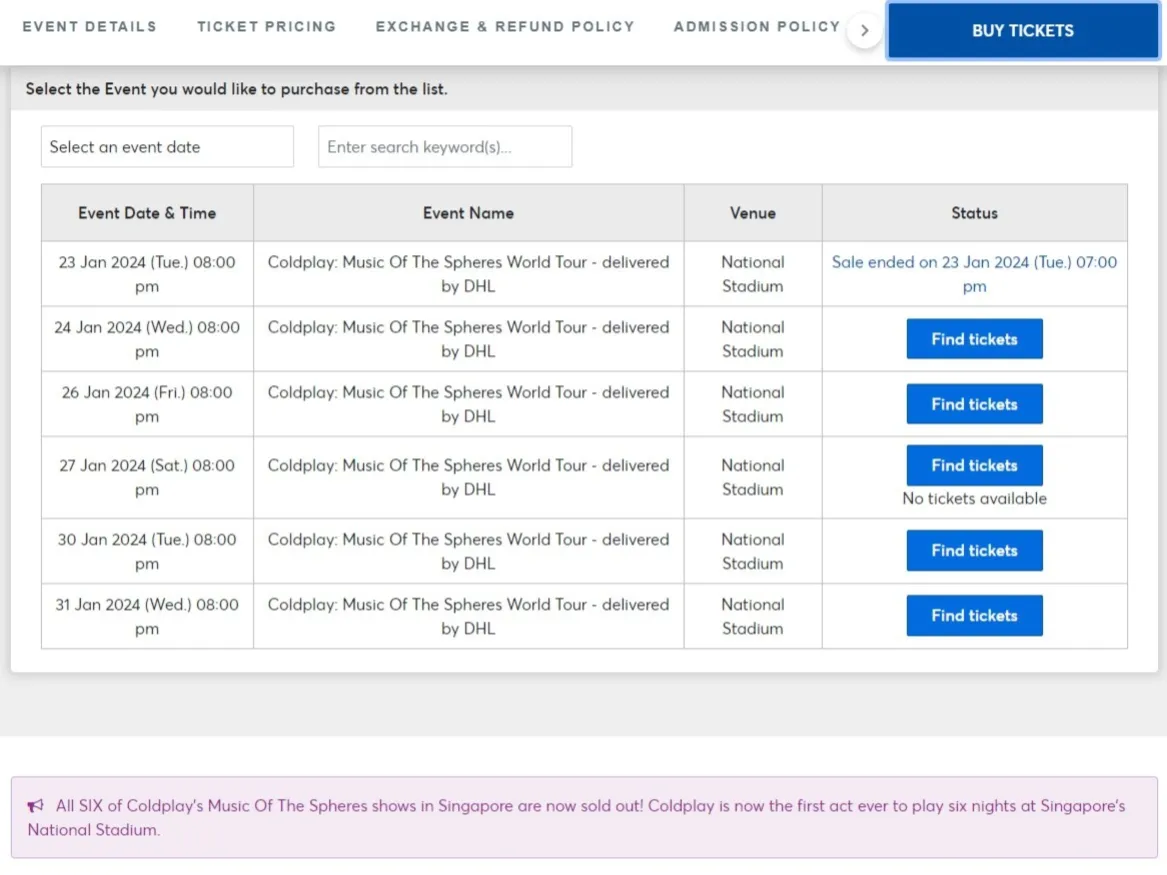Click the megaphone icon in announcement banner
The height and width of the screenshot is (875, 1167).
(36, 806)
